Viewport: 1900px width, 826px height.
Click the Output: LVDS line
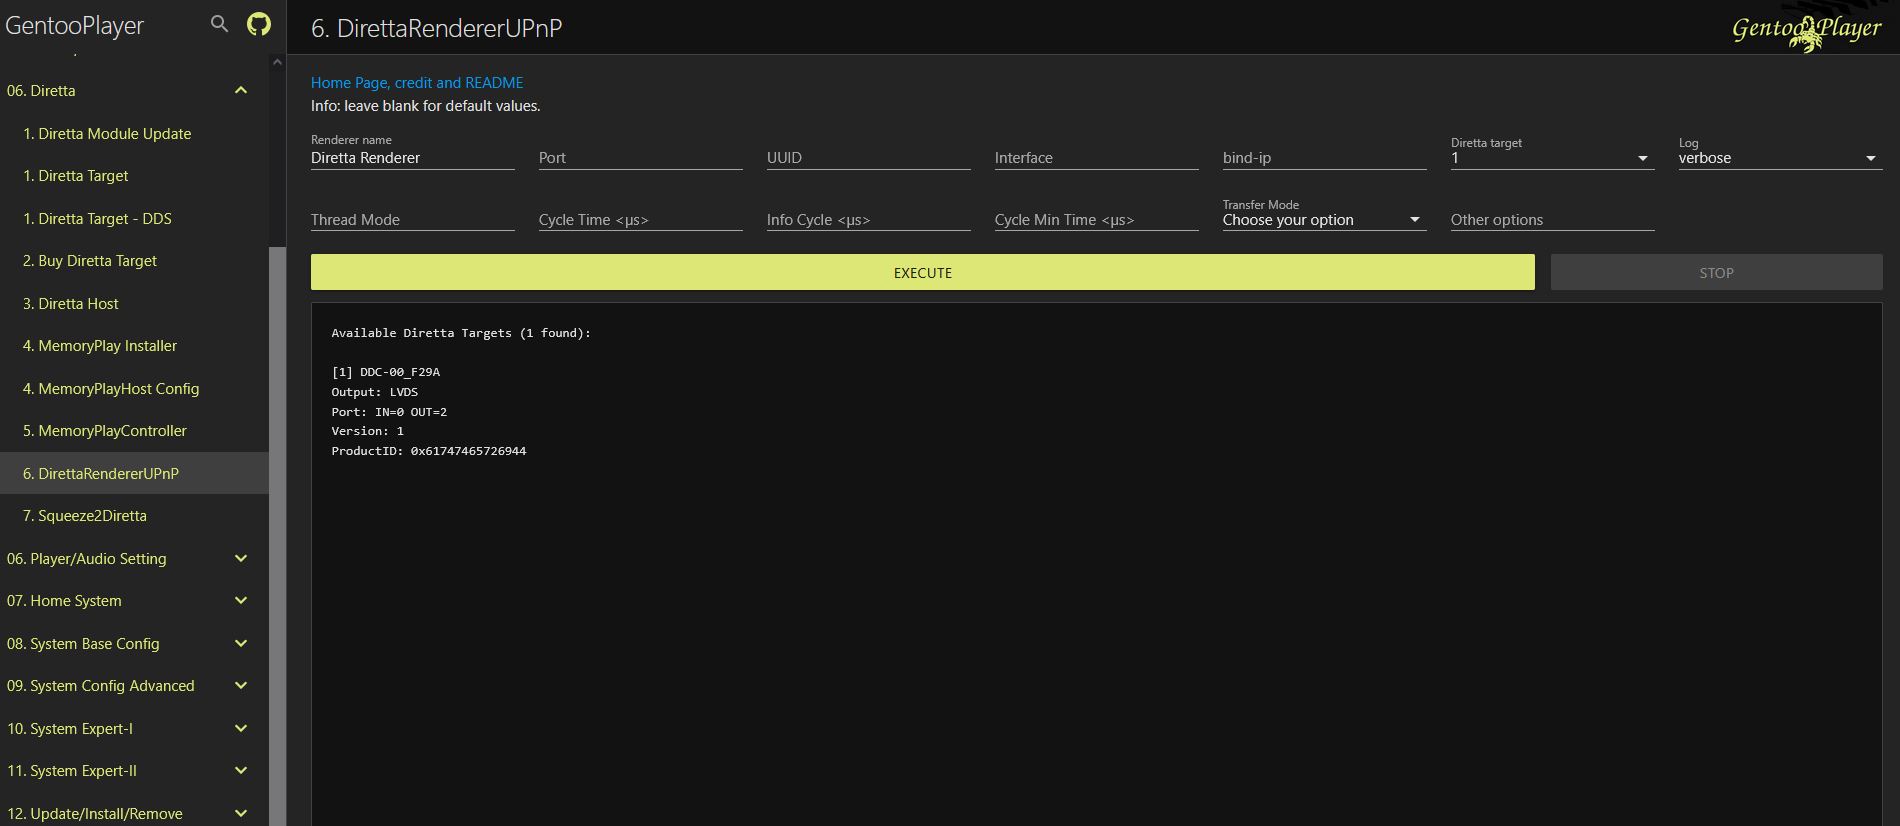375,392
